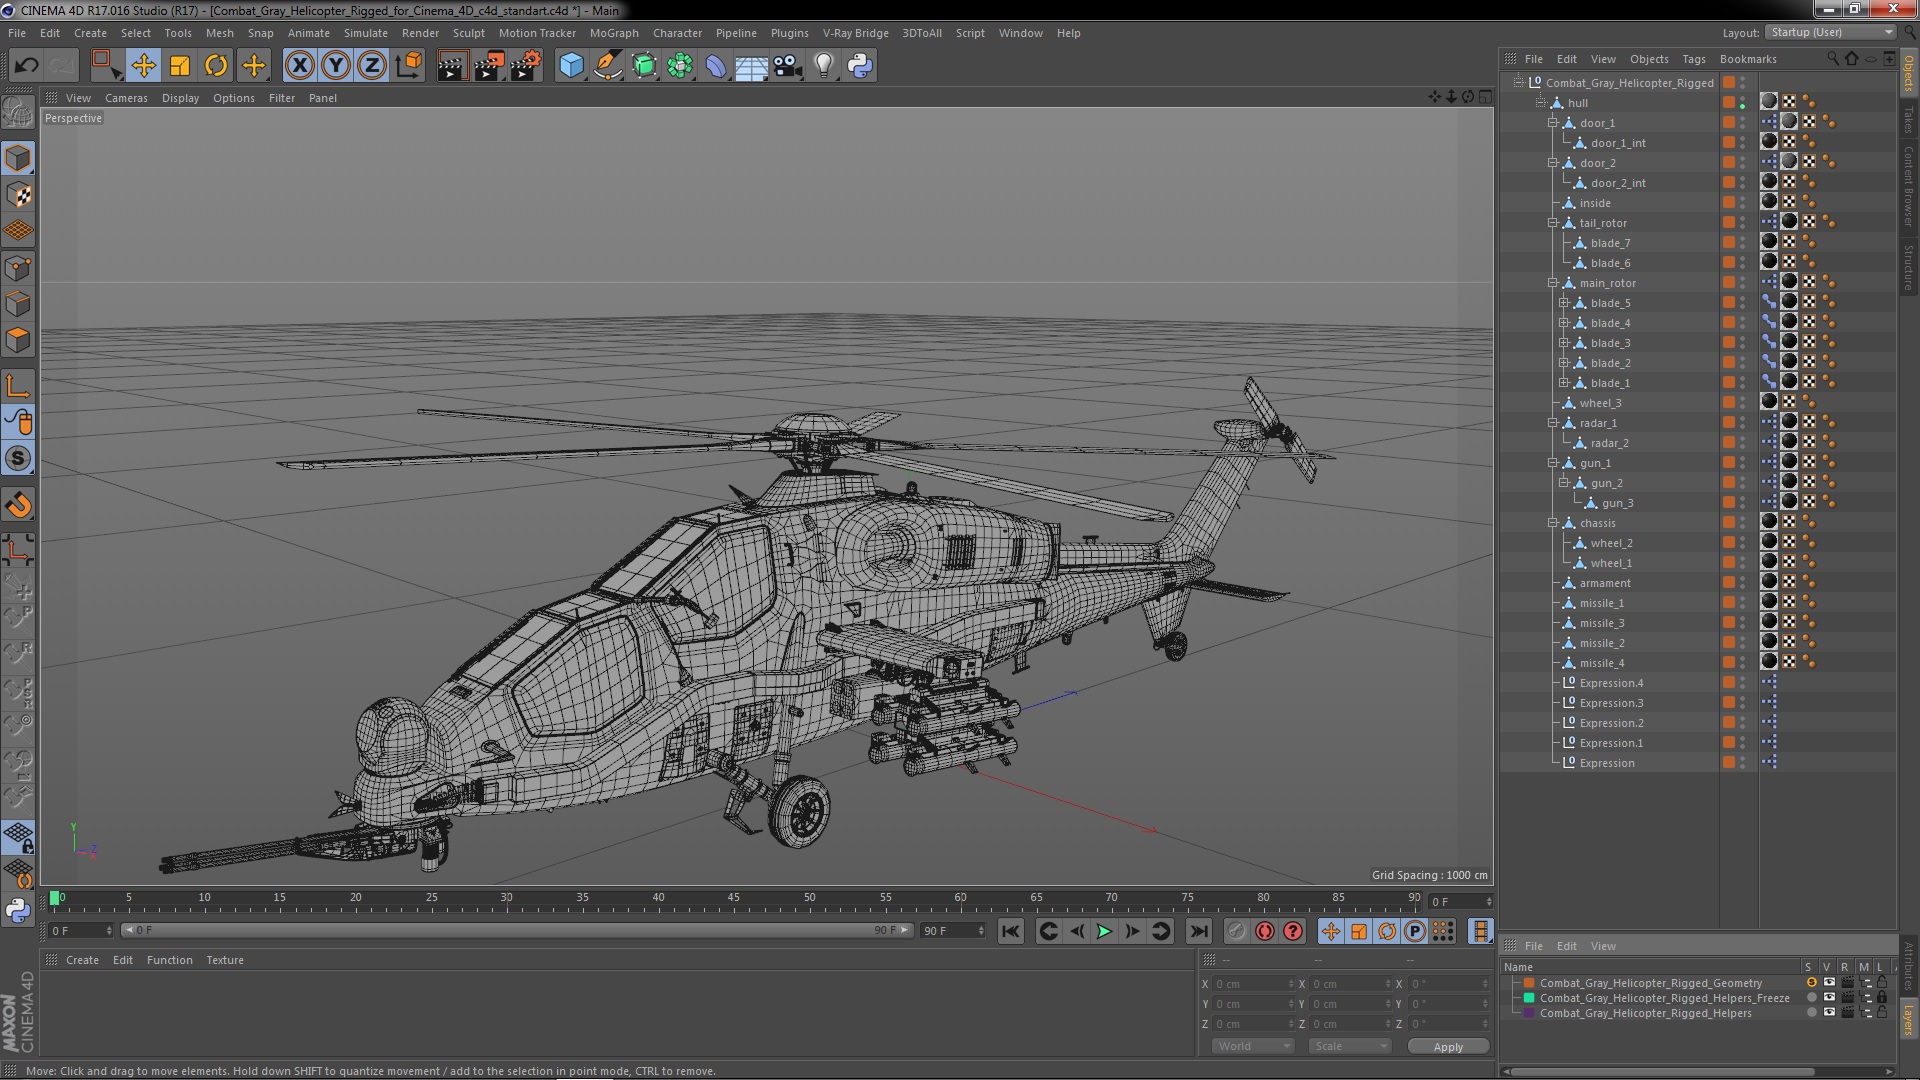1920x1080 pixels.
Task: Click the Python icon in toolbar
Action: click(x=859, y=66)
